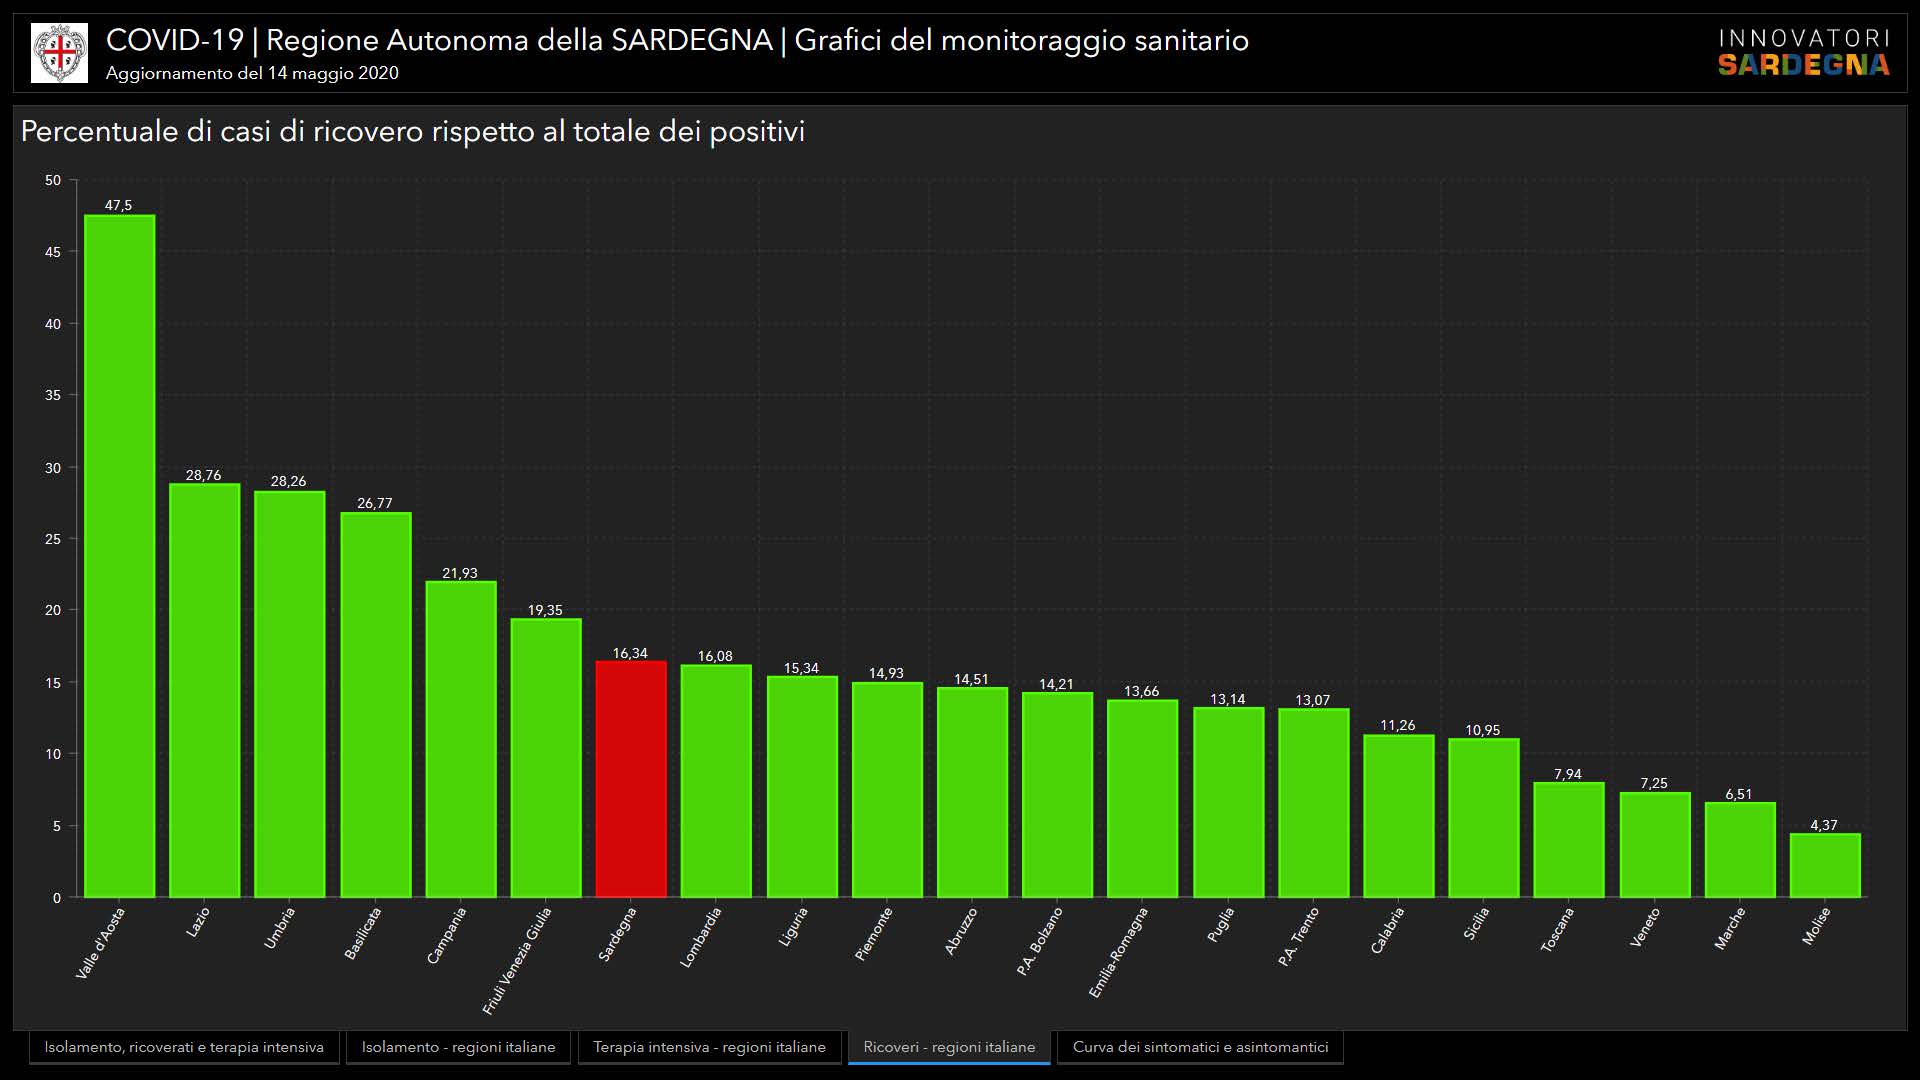This screenshot has height=1080, width=1920.
Task: Click the Toscana axis label
Action: click(x=1557, y=930)
